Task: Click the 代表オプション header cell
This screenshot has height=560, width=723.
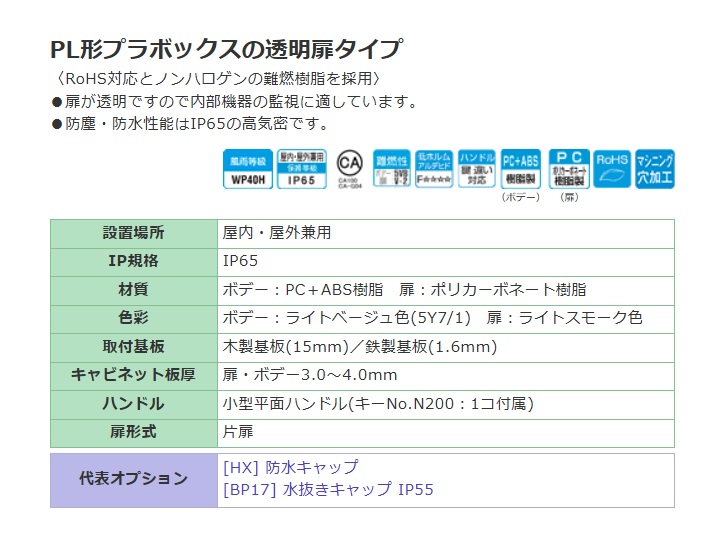Action: pos(134,480)
